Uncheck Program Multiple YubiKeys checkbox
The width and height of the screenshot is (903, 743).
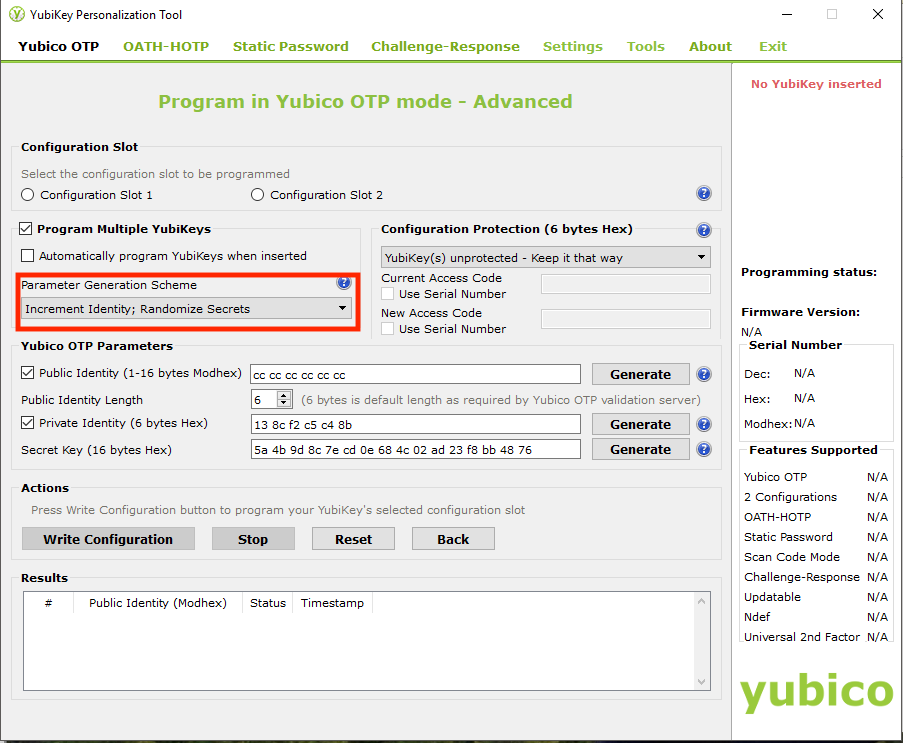(x=25, y=229)
